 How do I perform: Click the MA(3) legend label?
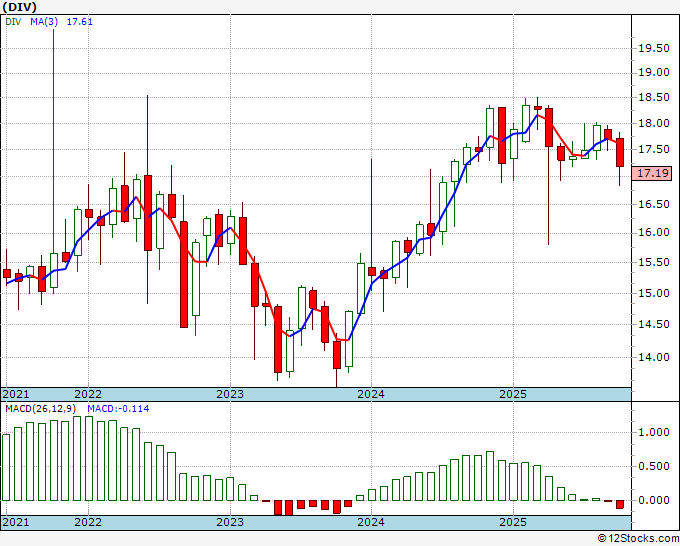click(44, 22)
